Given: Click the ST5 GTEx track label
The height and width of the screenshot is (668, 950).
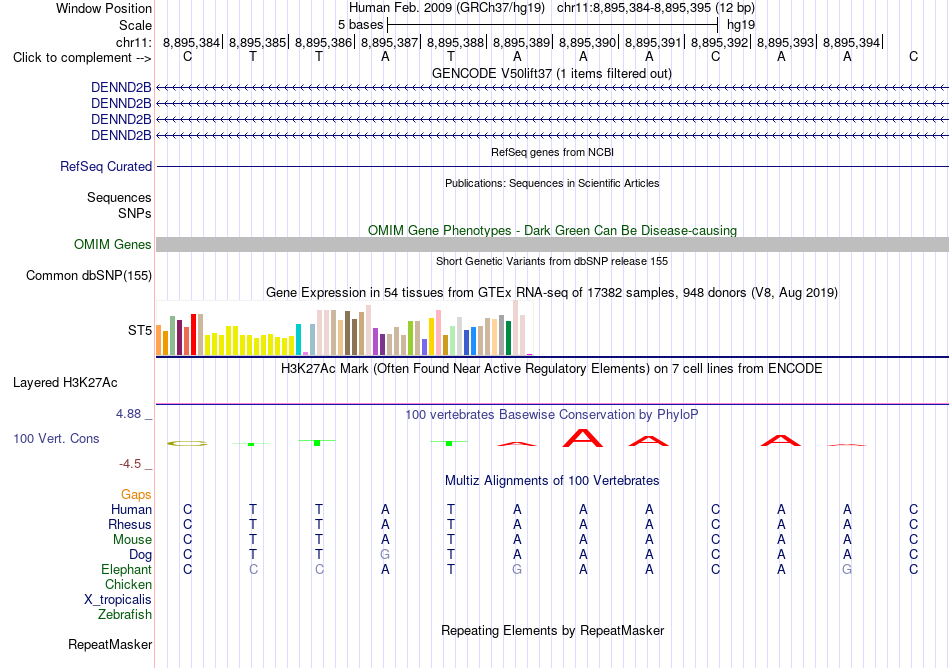Looking at the screenshot, I should point(139,330).
